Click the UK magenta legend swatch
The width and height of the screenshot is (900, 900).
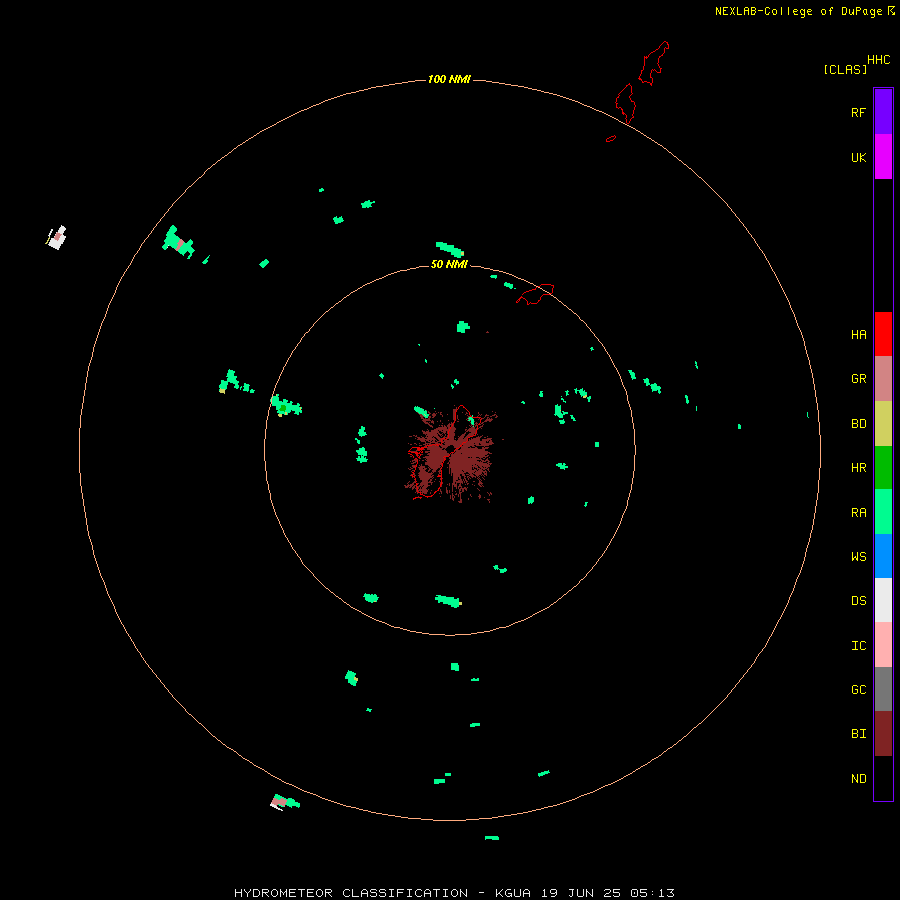[883, 157]
